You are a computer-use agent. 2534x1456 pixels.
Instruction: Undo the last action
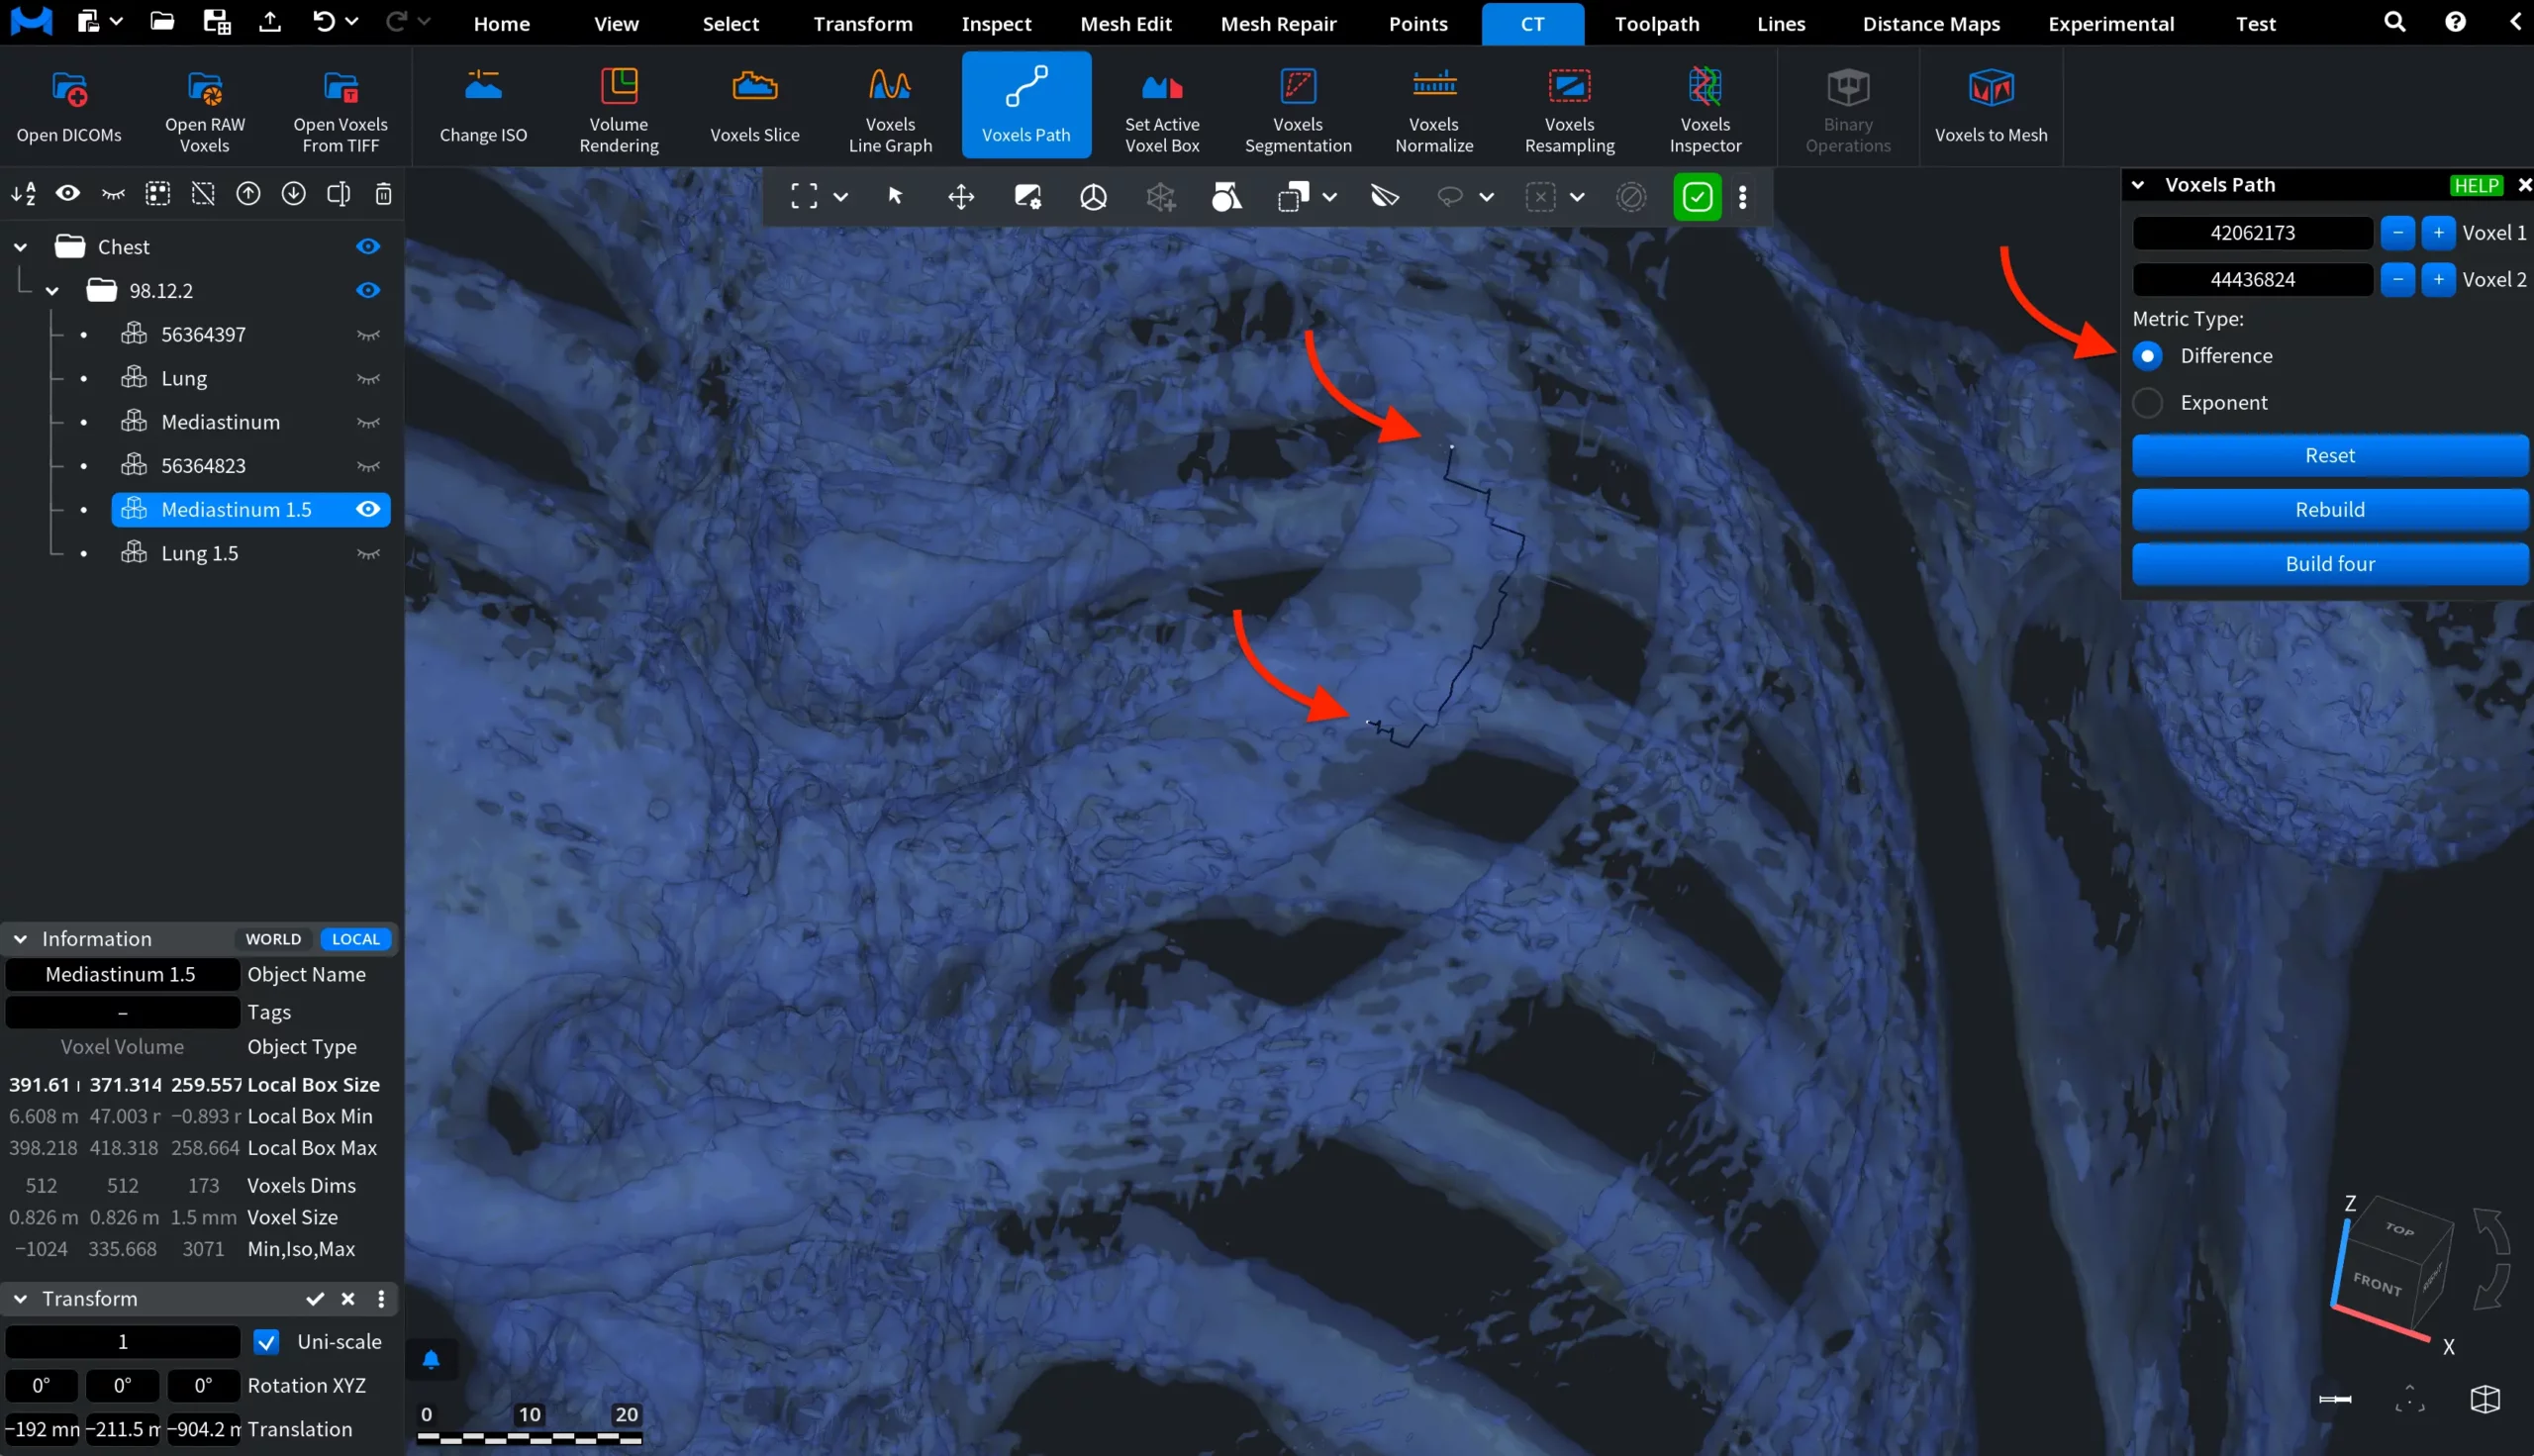(323, 22)
